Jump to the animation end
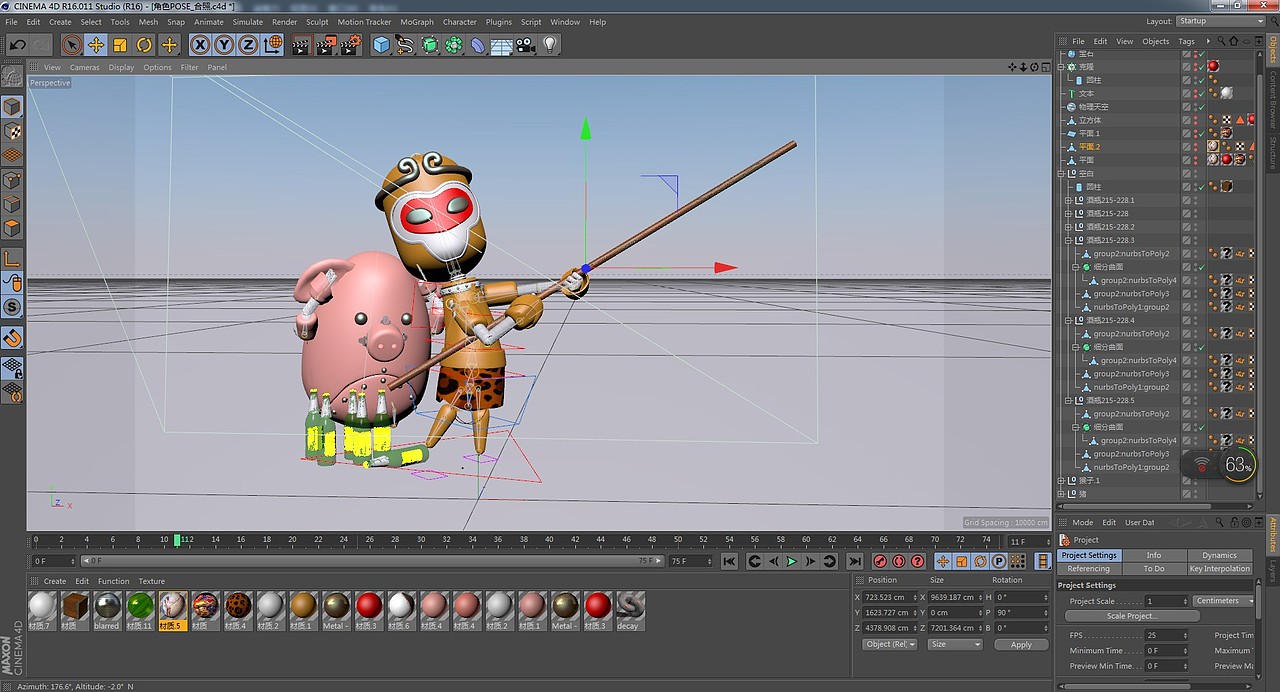Screen dimensions: 1280x692 (854, 562)
